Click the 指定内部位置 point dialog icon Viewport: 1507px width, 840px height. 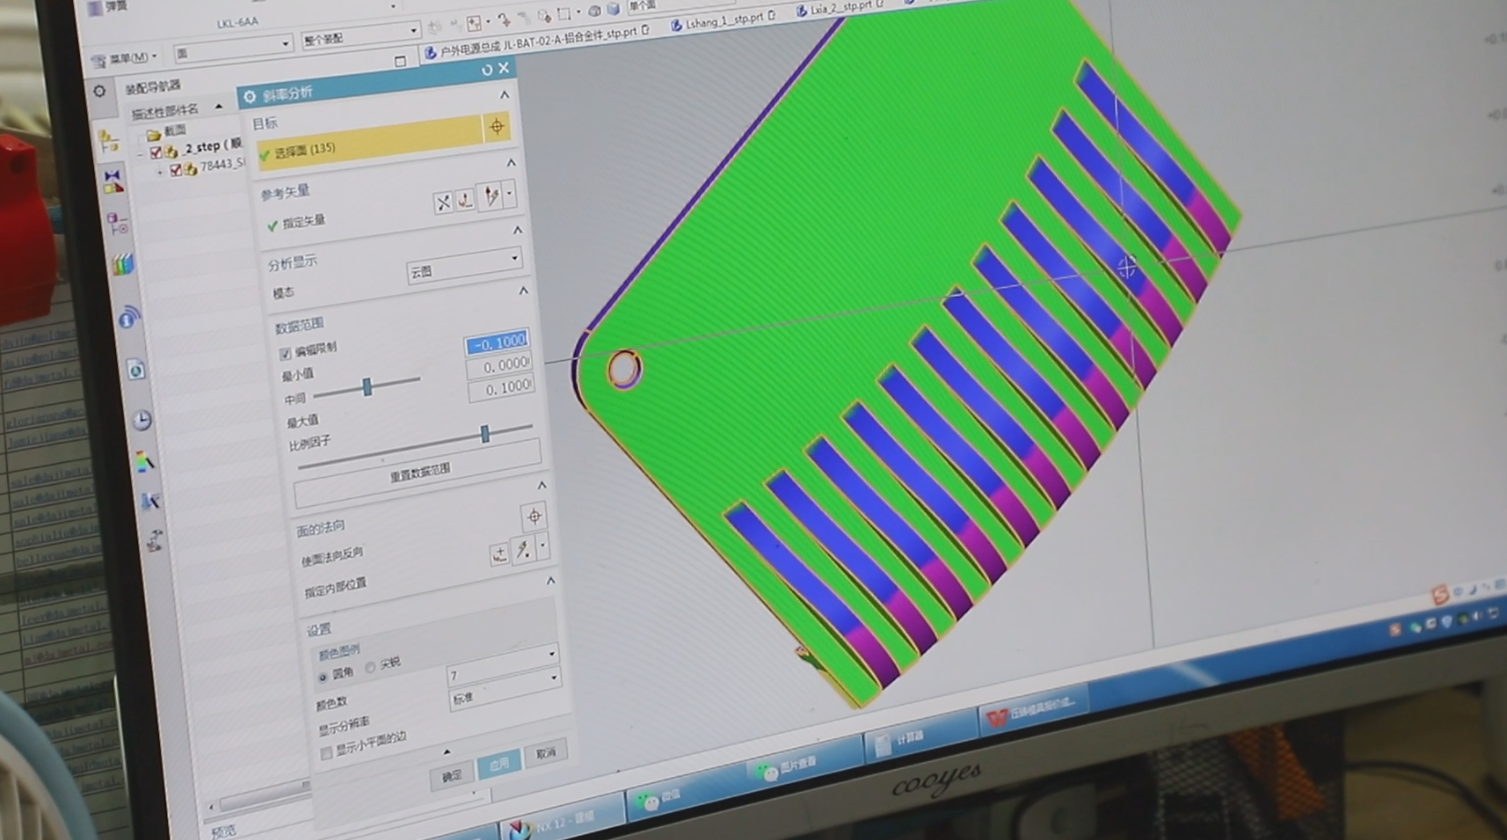tap(499, 555)
